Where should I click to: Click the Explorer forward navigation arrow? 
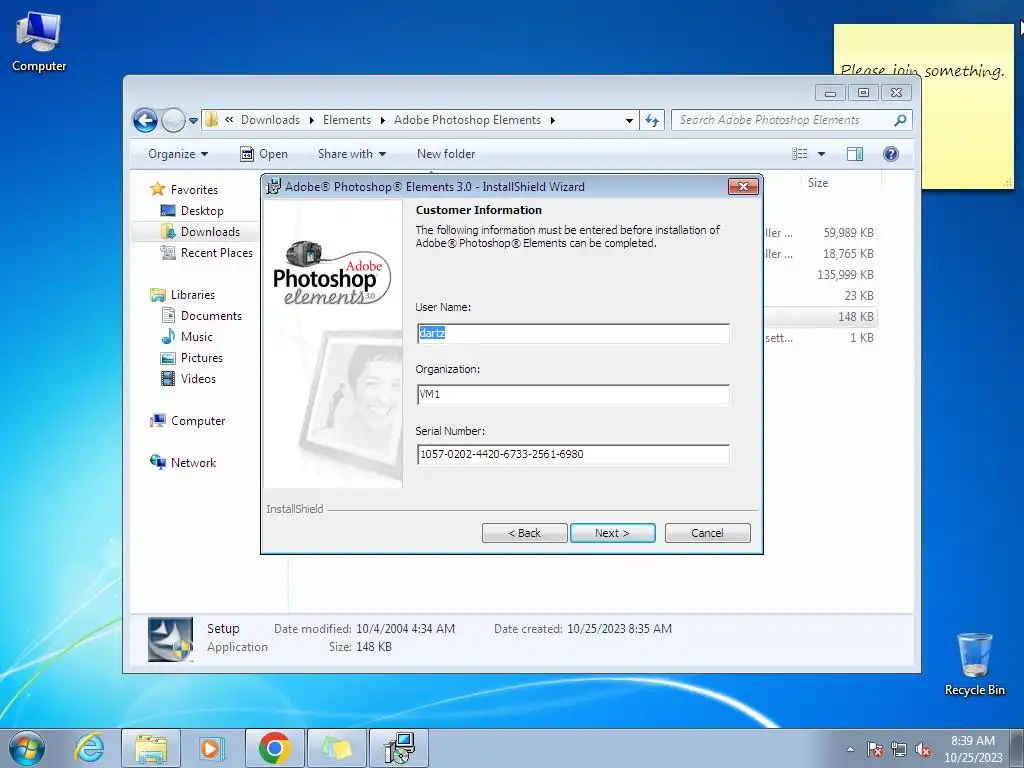(x=173, y=120)
